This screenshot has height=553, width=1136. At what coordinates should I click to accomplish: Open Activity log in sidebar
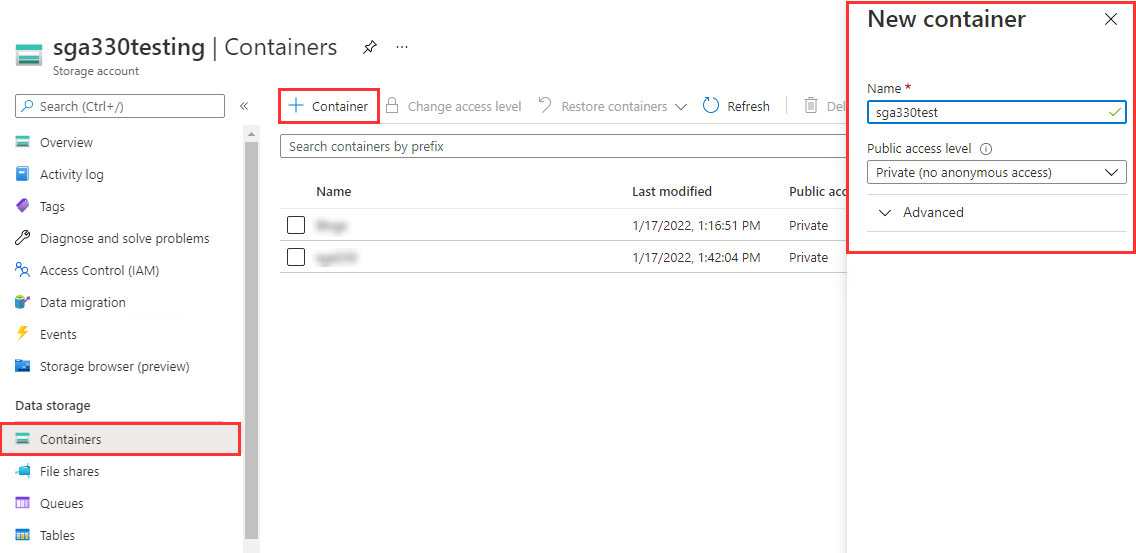pos(72,174)
